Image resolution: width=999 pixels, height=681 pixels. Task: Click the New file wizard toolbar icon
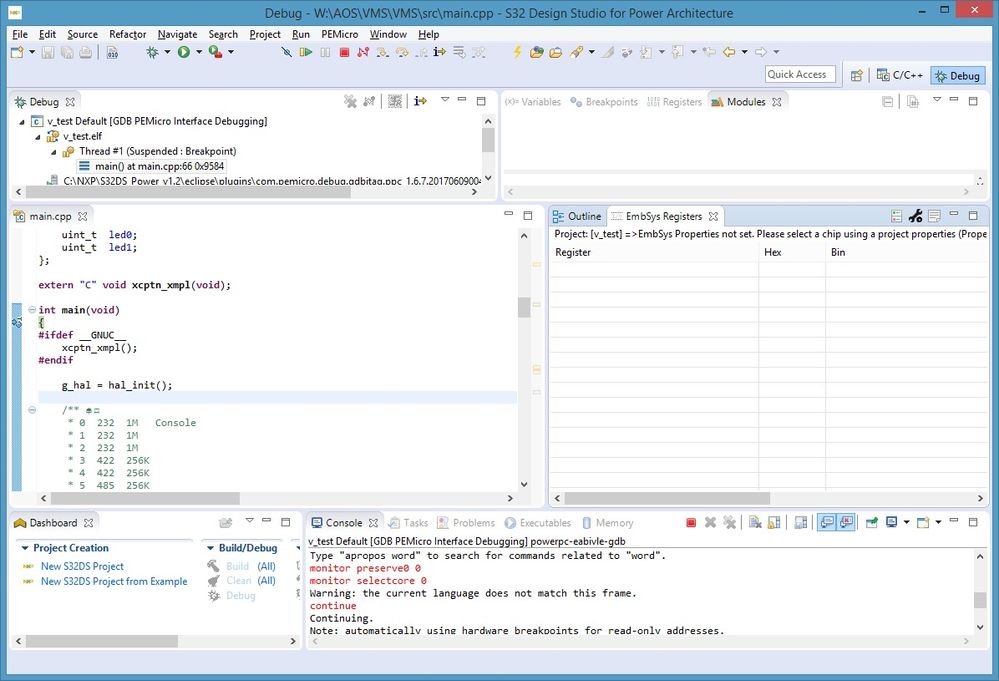(17, 52)
